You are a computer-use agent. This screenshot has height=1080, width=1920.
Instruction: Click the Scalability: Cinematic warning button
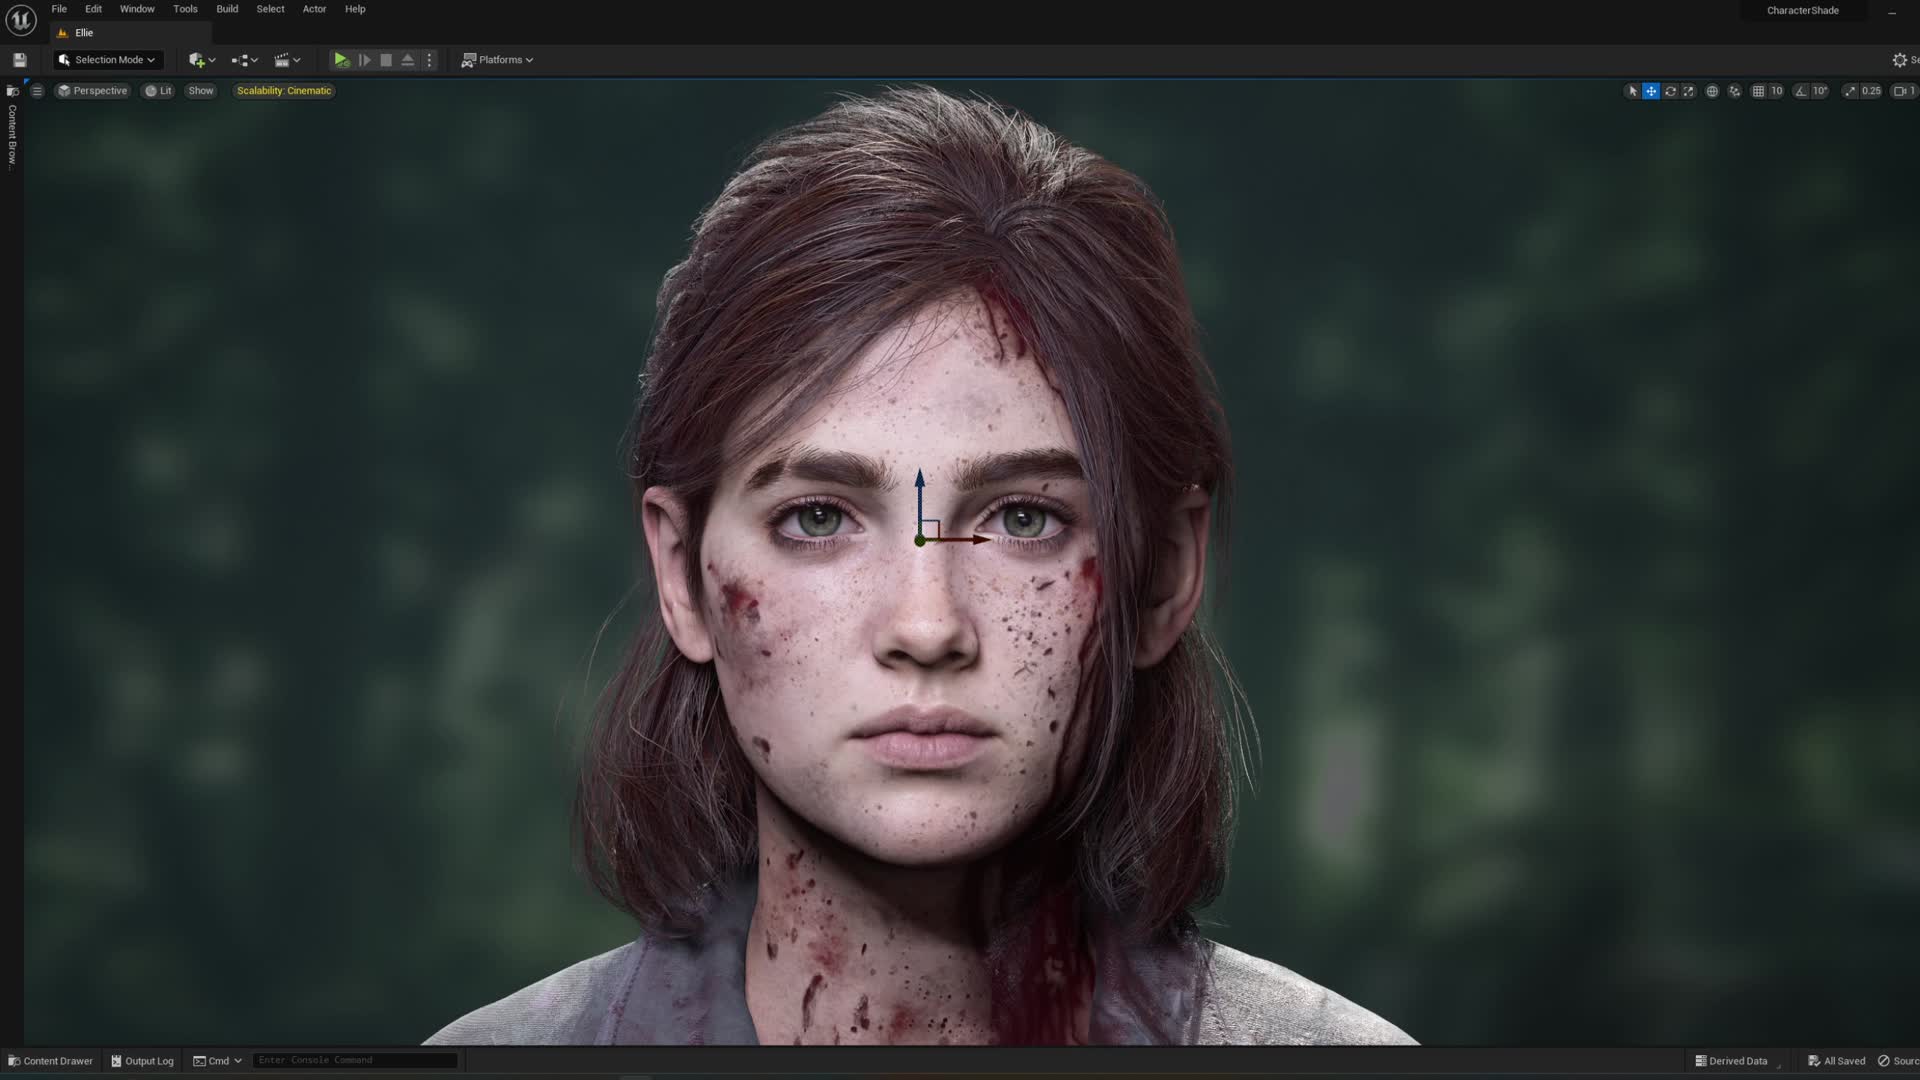point(284,91)
